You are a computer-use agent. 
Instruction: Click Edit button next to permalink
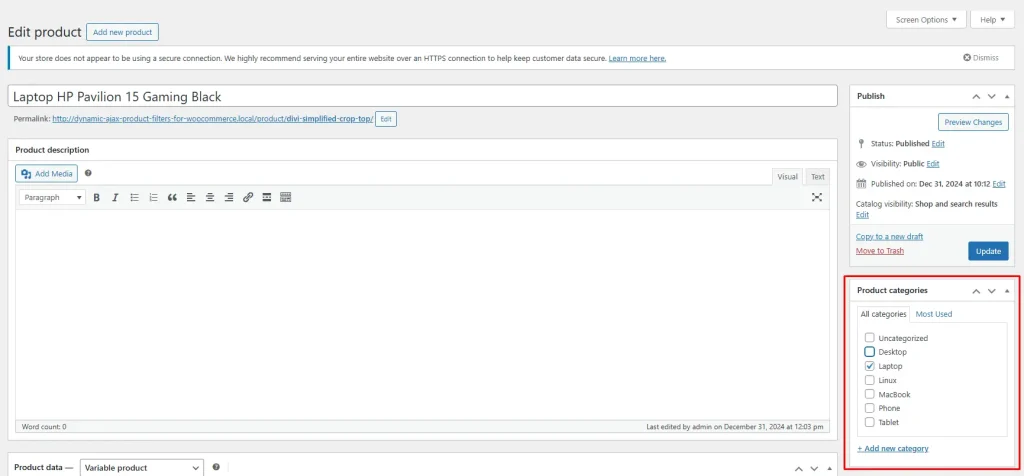[386, 119]
